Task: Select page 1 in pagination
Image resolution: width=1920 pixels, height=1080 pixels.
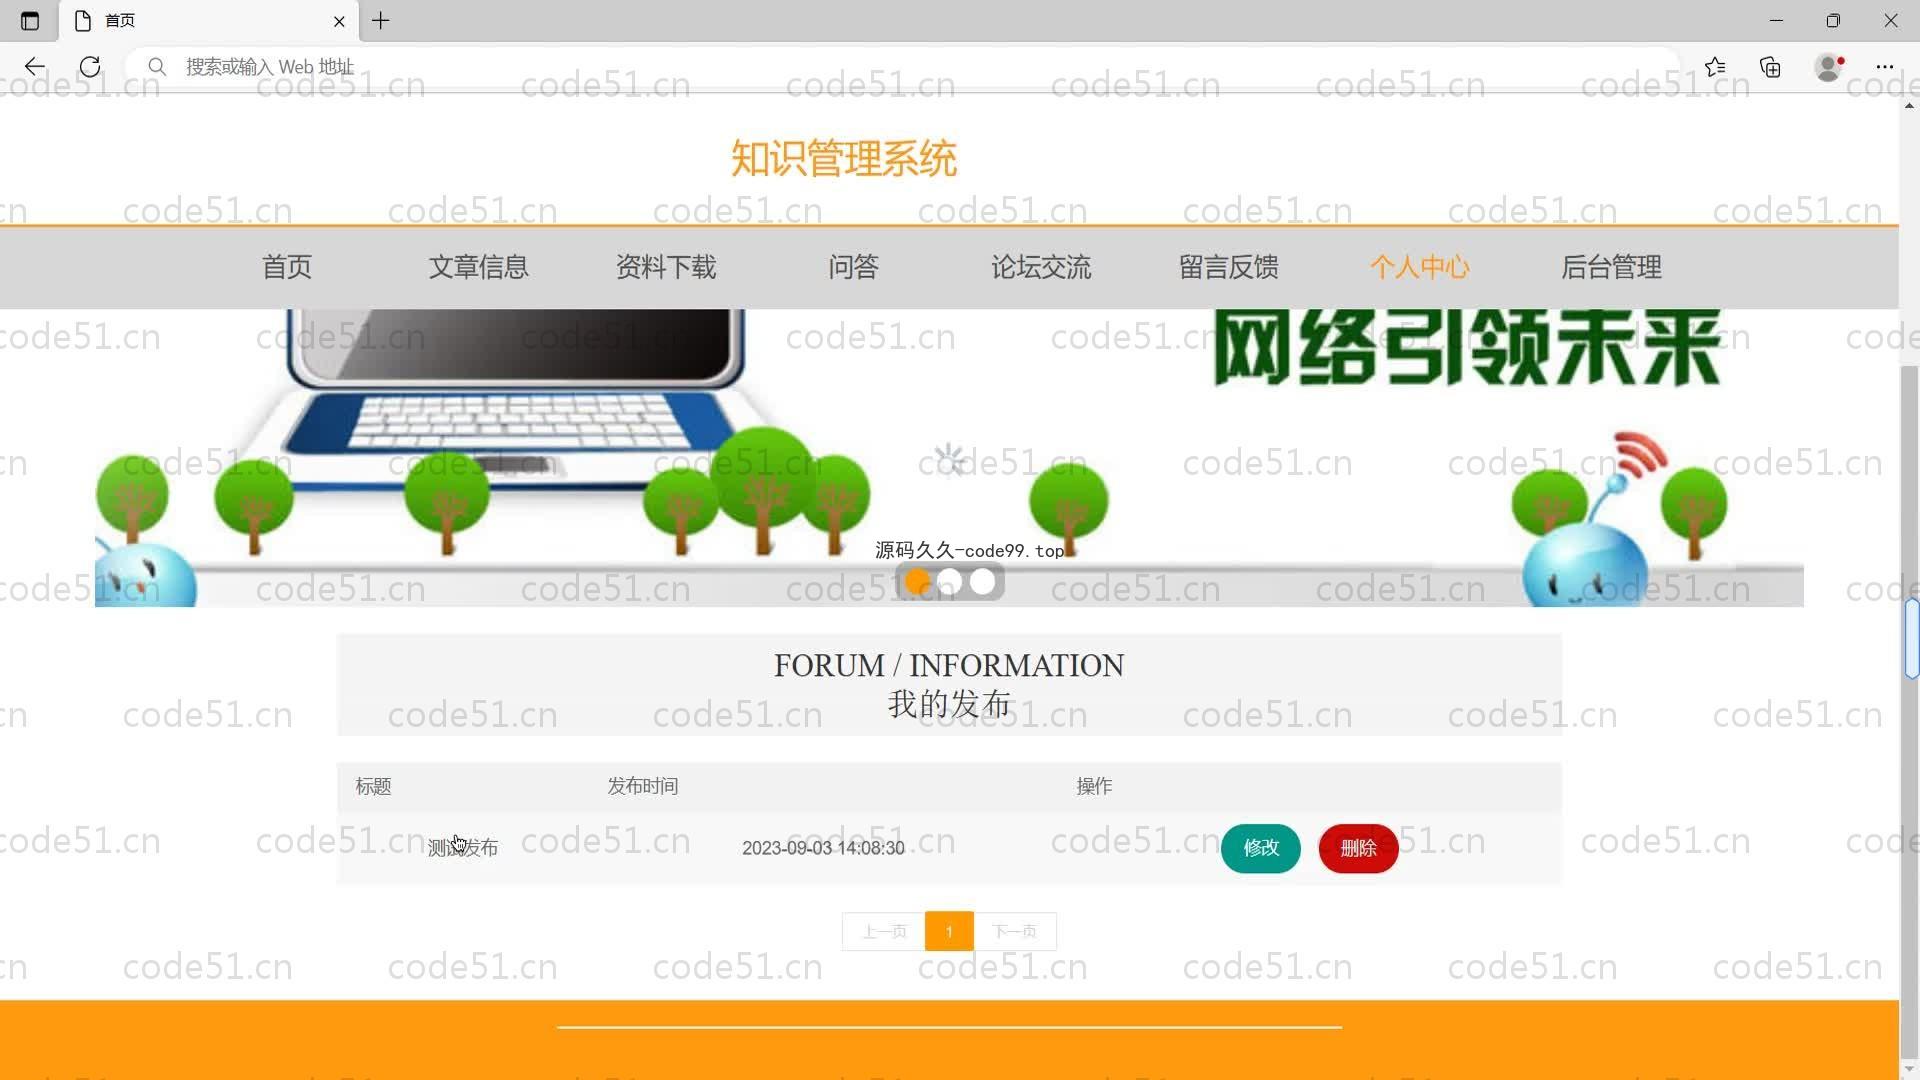Action: [949, 931]
